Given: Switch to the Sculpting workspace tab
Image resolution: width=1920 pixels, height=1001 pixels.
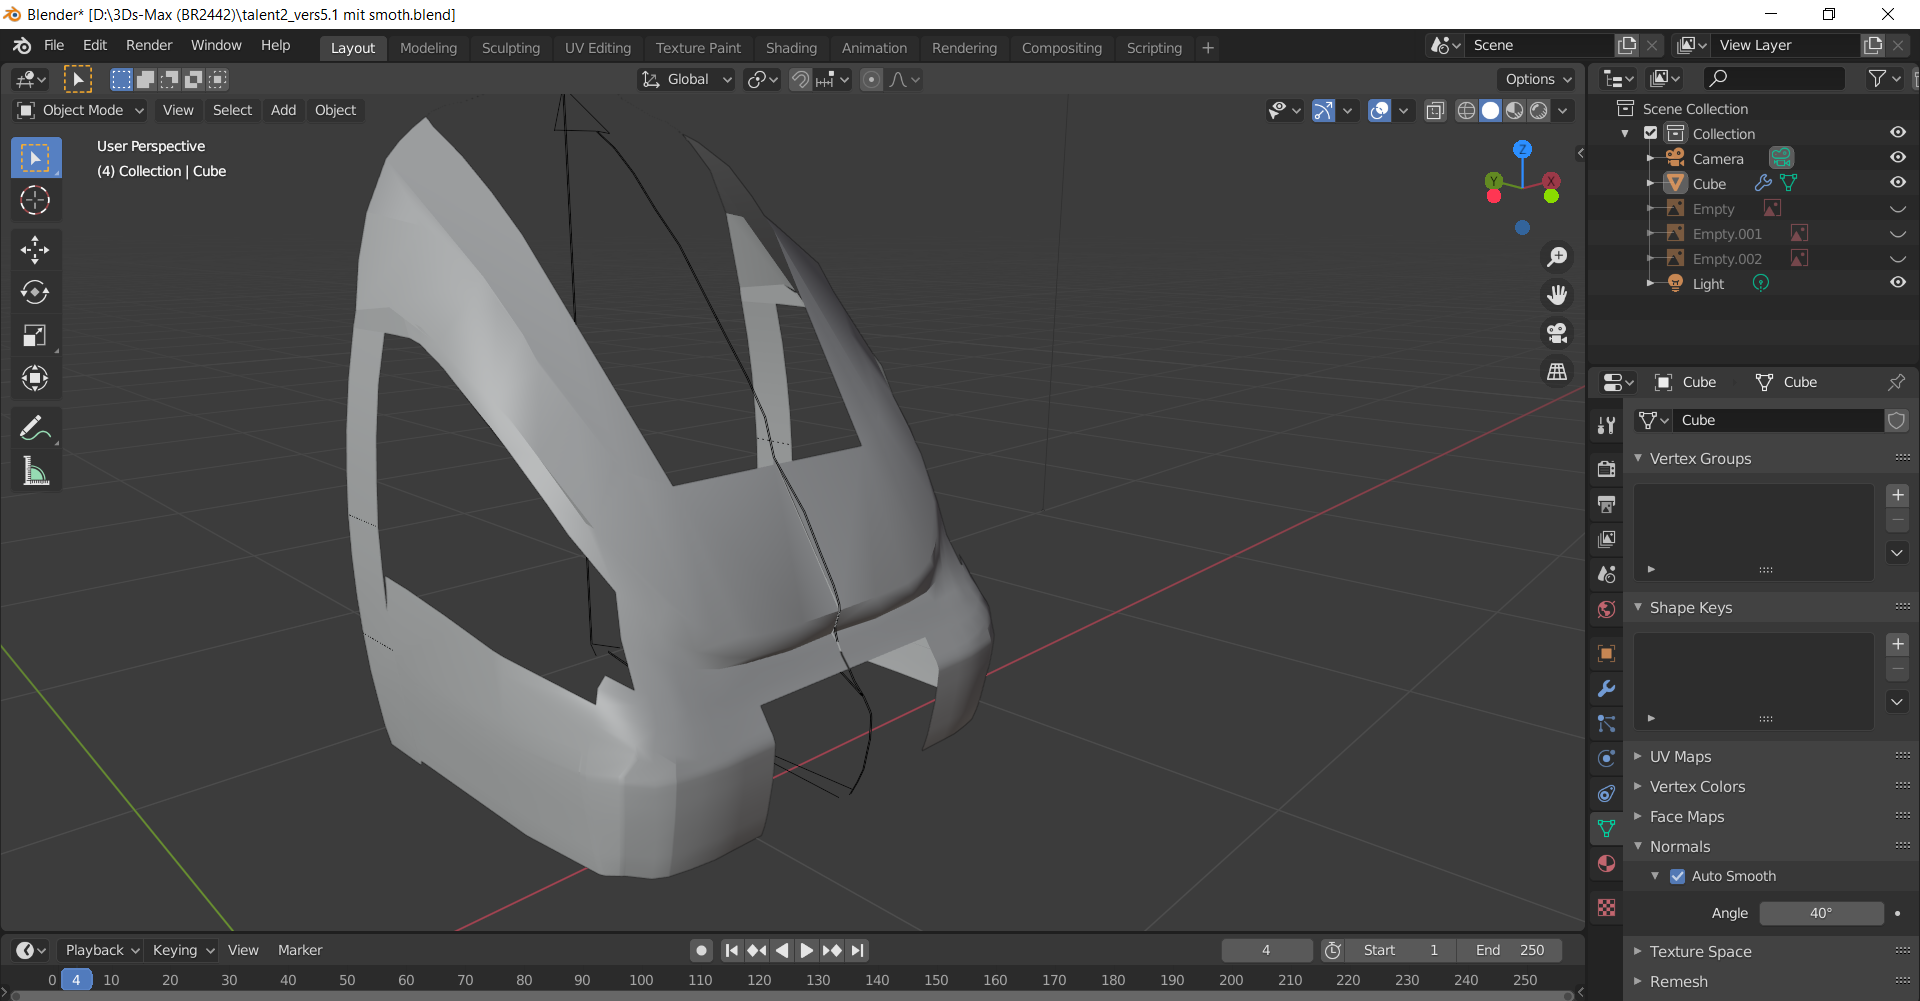Looking at the screenshot, I should [510, 48].
